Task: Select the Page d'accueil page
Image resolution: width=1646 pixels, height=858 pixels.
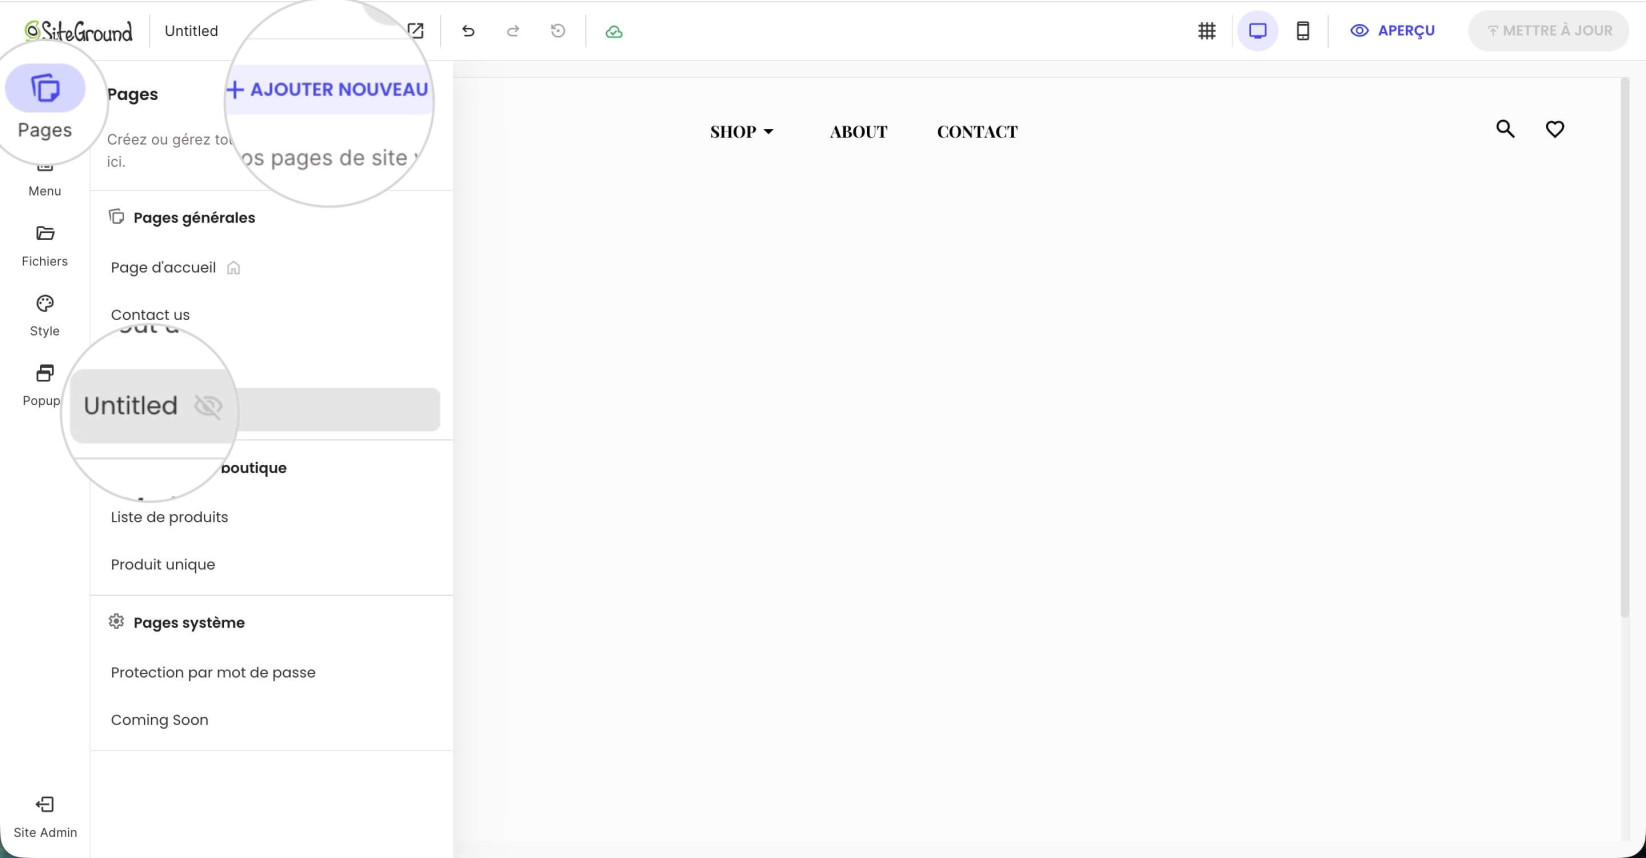Action: (x=163, y=268)
